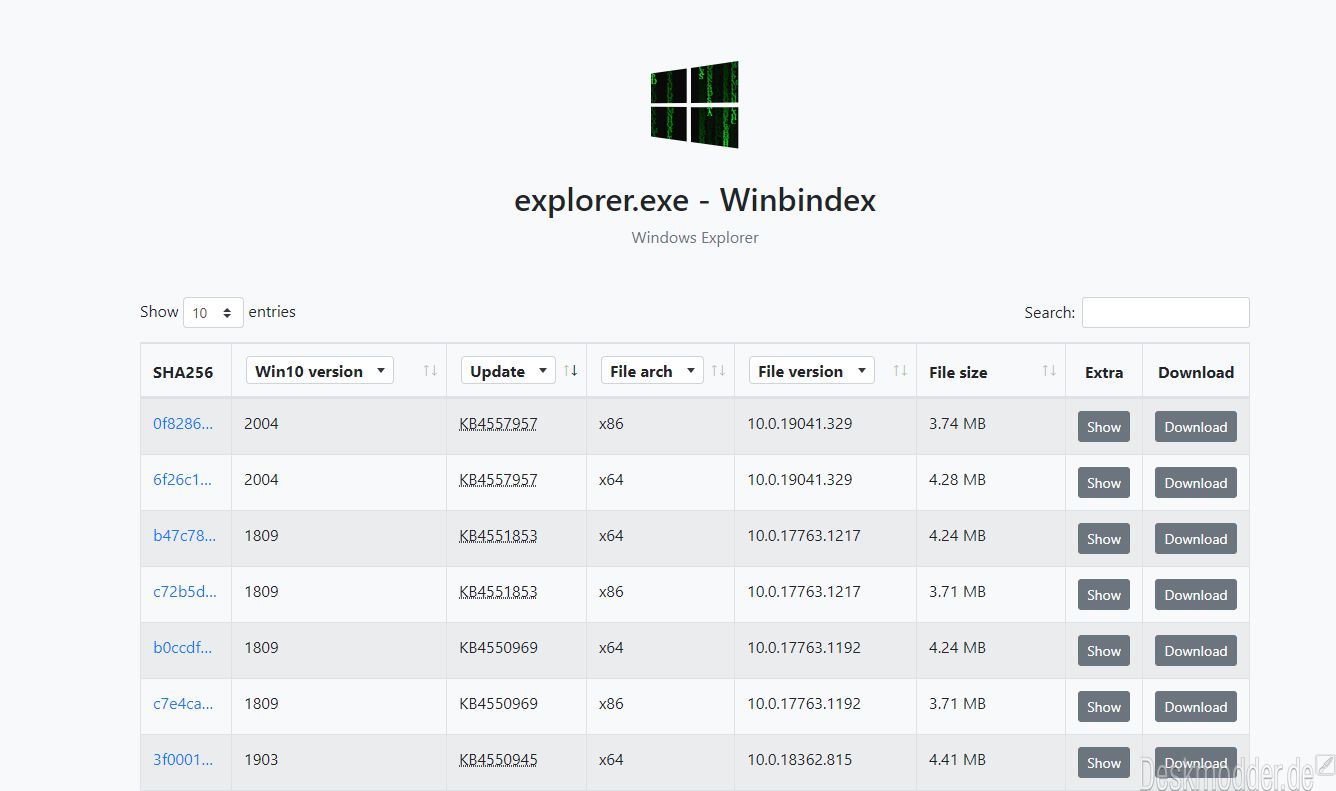Click the Windows Explorer subtitle
The width and height of the screenshot is (1336, 791).
tap(695, 237)
